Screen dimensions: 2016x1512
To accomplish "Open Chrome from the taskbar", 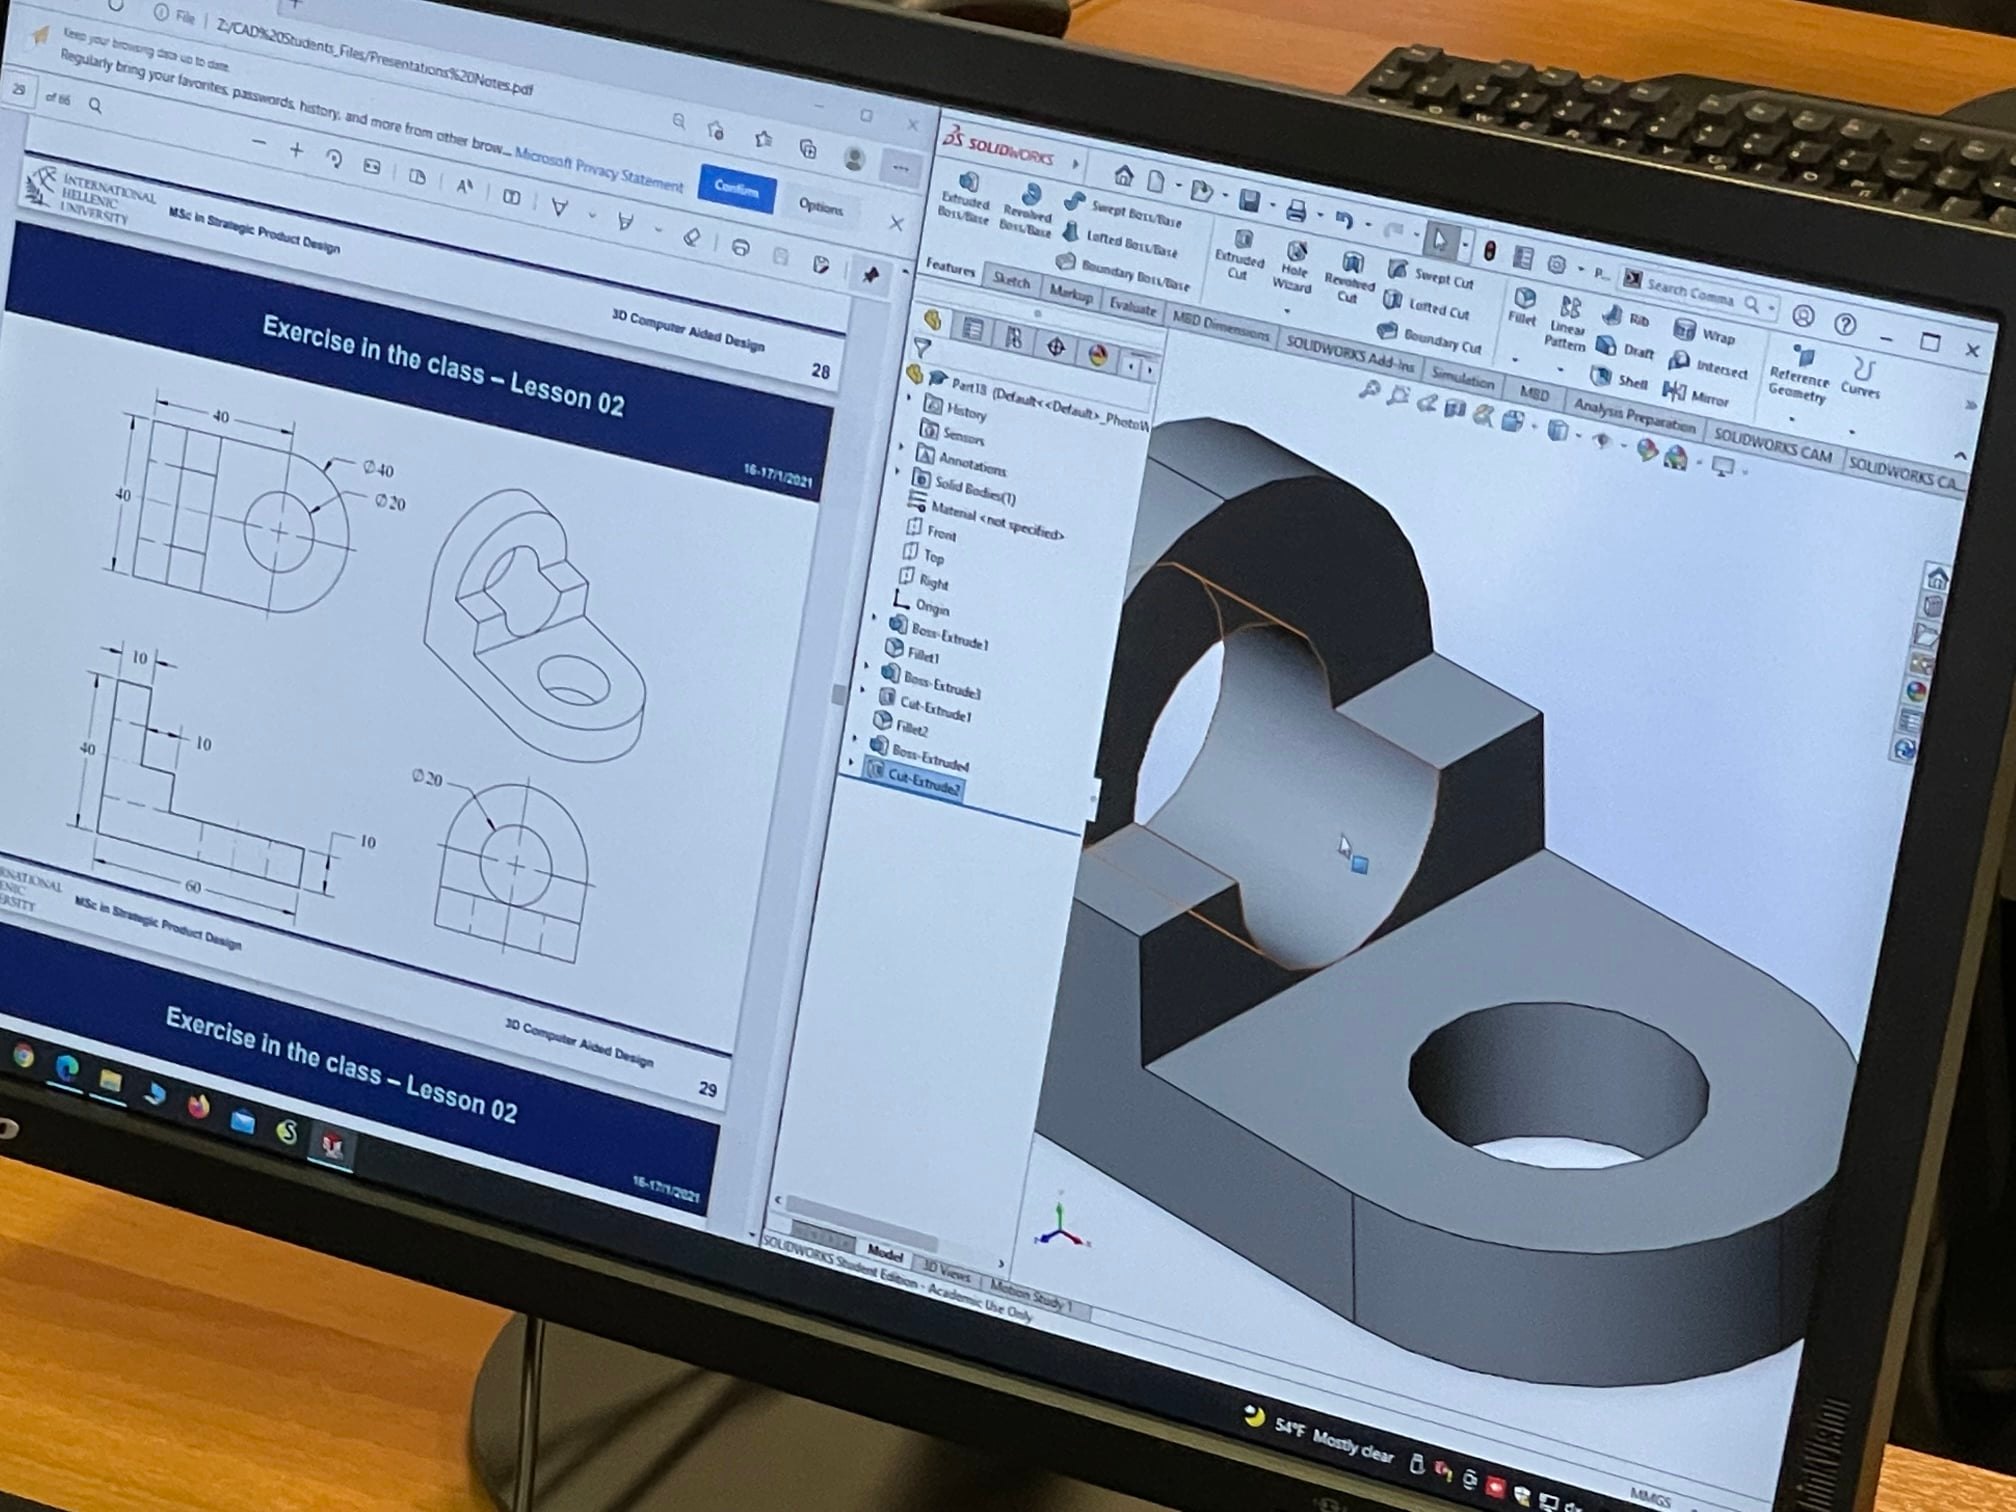I will pos(22,1056).
